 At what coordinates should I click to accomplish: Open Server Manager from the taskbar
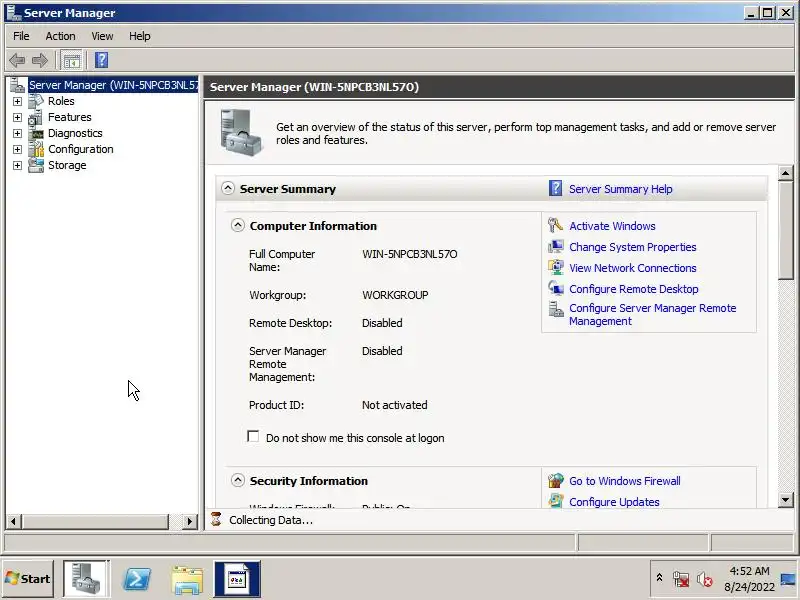coord(86,579)
